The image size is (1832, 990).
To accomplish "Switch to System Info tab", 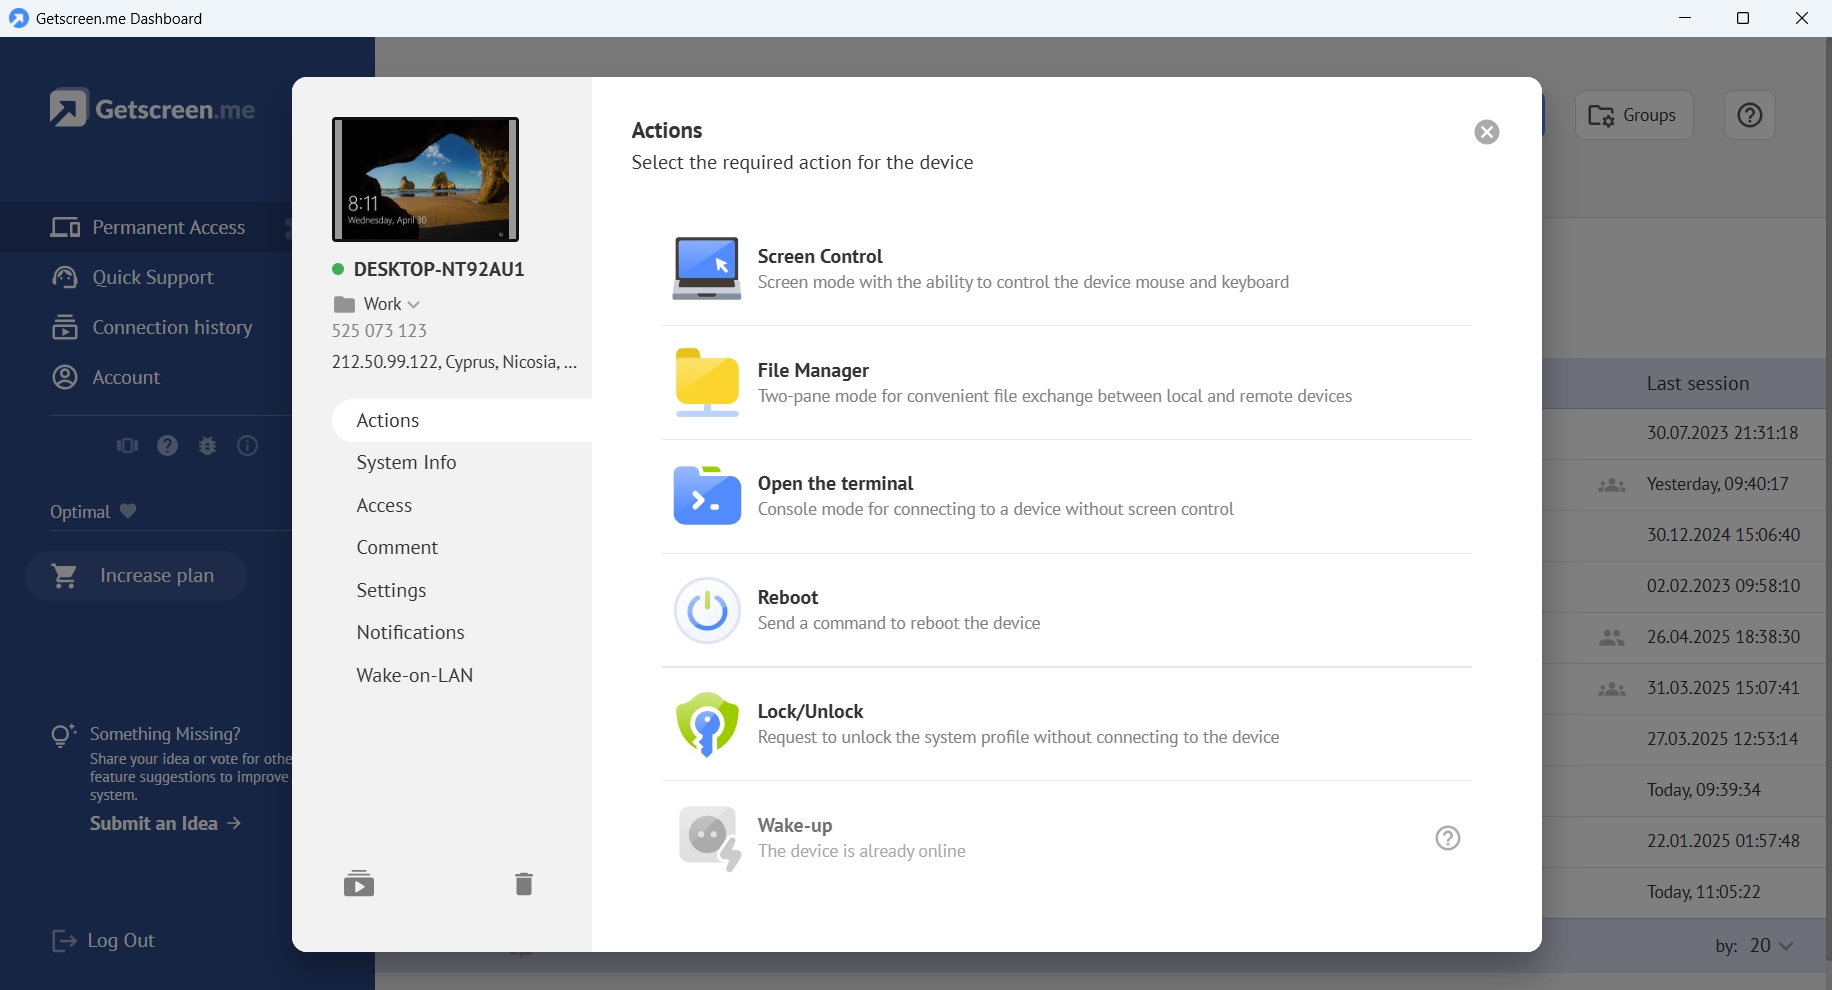I will pos(406,463).
